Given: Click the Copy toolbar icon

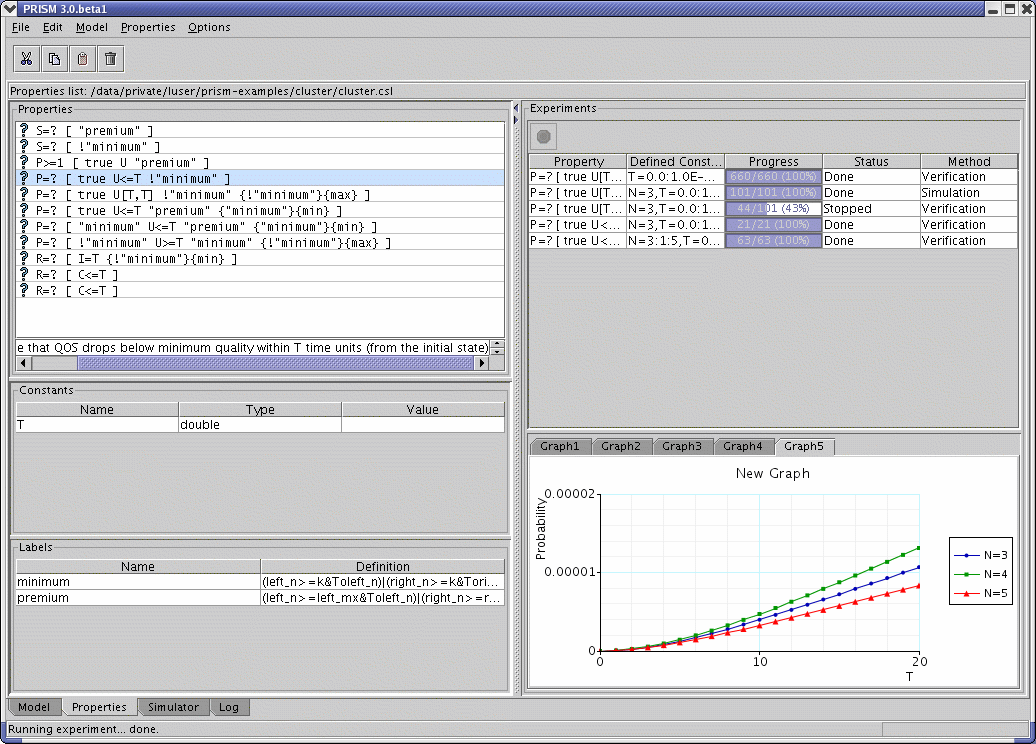Looking at the screenshot, I should (55, 59).
